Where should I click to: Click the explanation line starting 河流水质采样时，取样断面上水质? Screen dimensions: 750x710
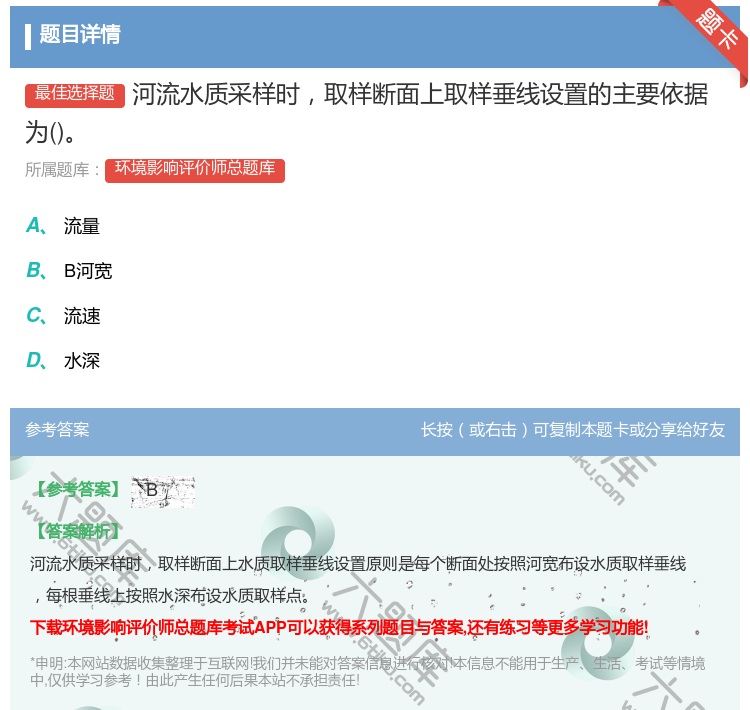[x=358, y=564]
